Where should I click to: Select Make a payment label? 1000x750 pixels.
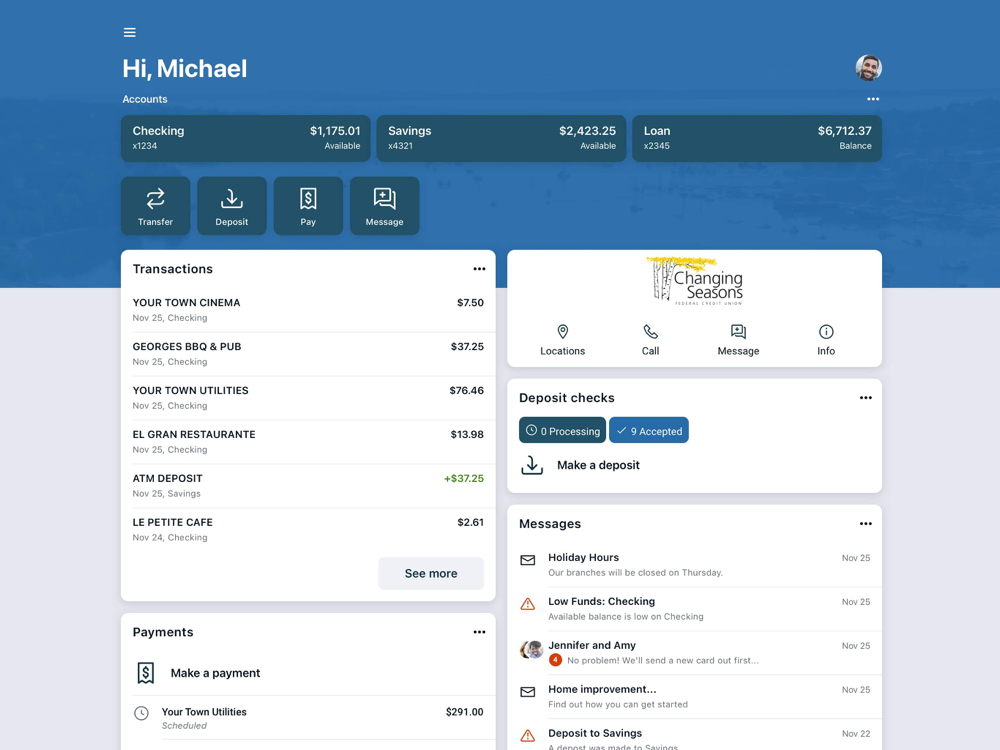click(x=216, y=673)
